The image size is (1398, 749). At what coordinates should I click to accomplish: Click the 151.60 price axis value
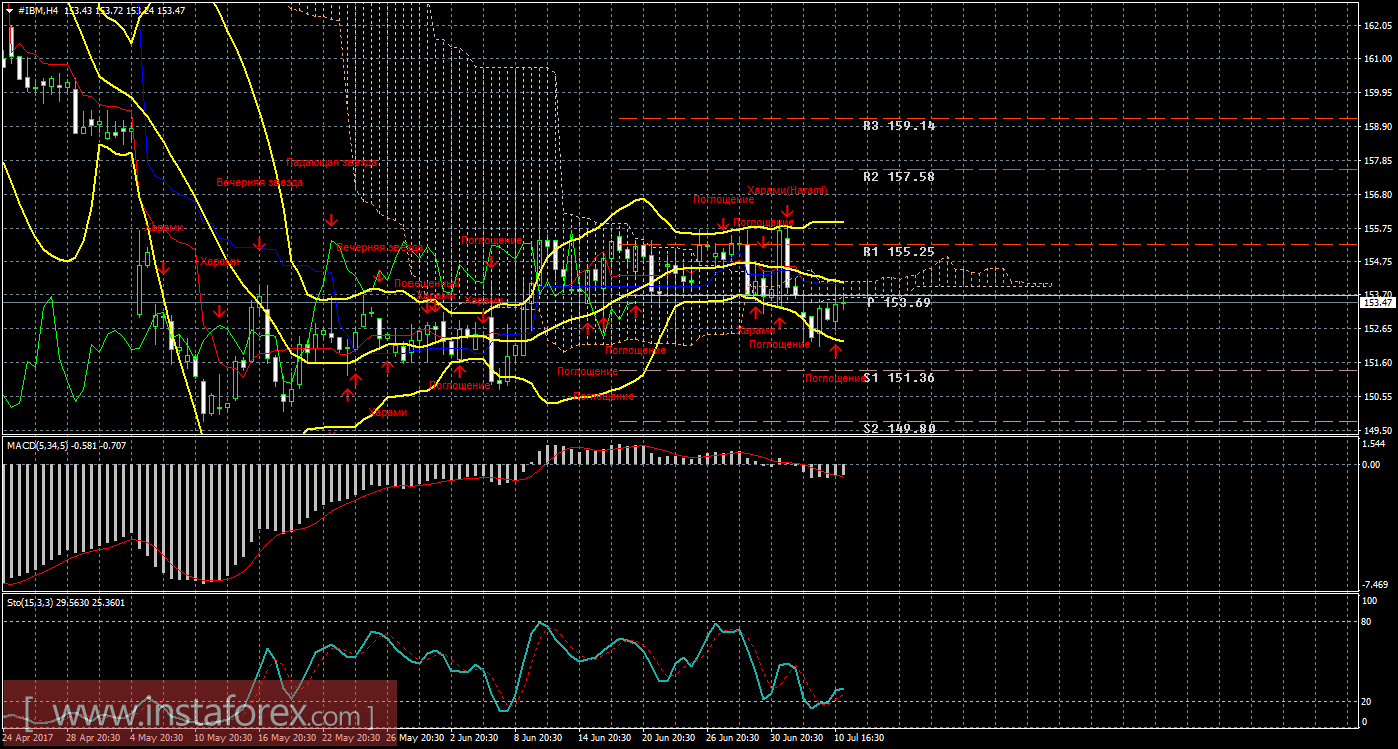click(x=1378, y=362)
